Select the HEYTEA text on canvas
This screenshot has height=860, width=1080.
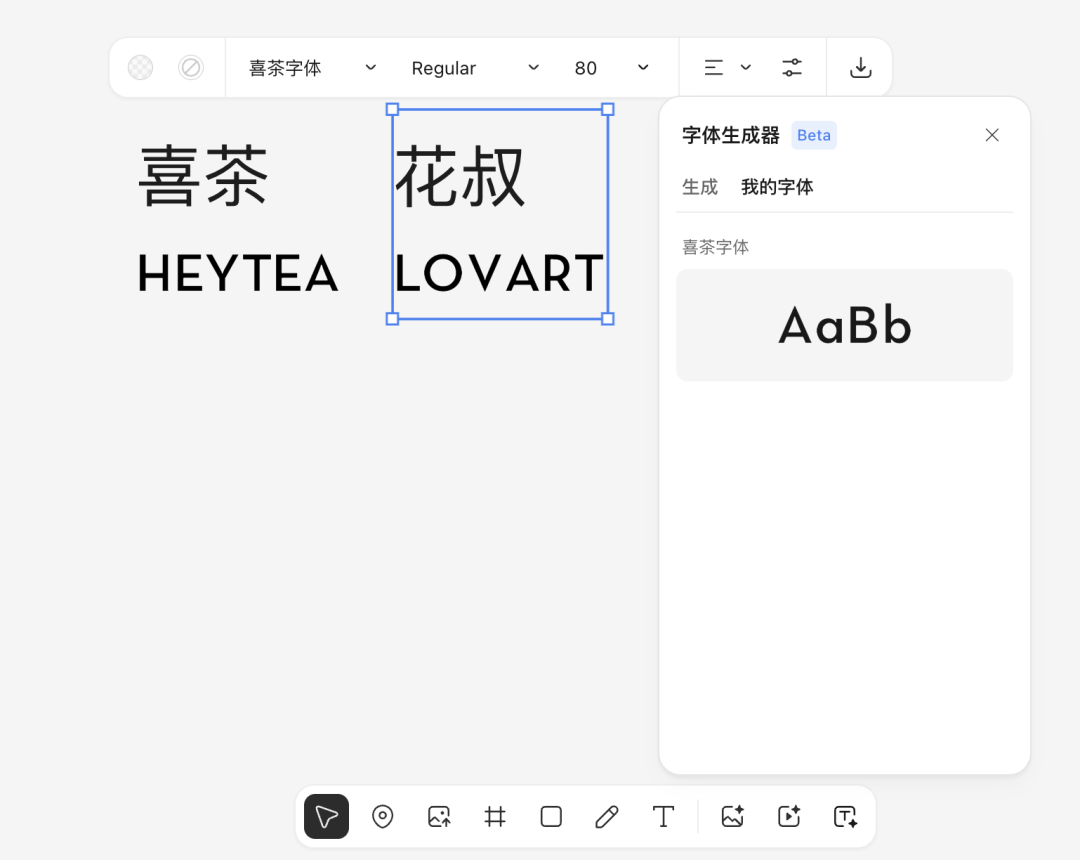point(238,274)
